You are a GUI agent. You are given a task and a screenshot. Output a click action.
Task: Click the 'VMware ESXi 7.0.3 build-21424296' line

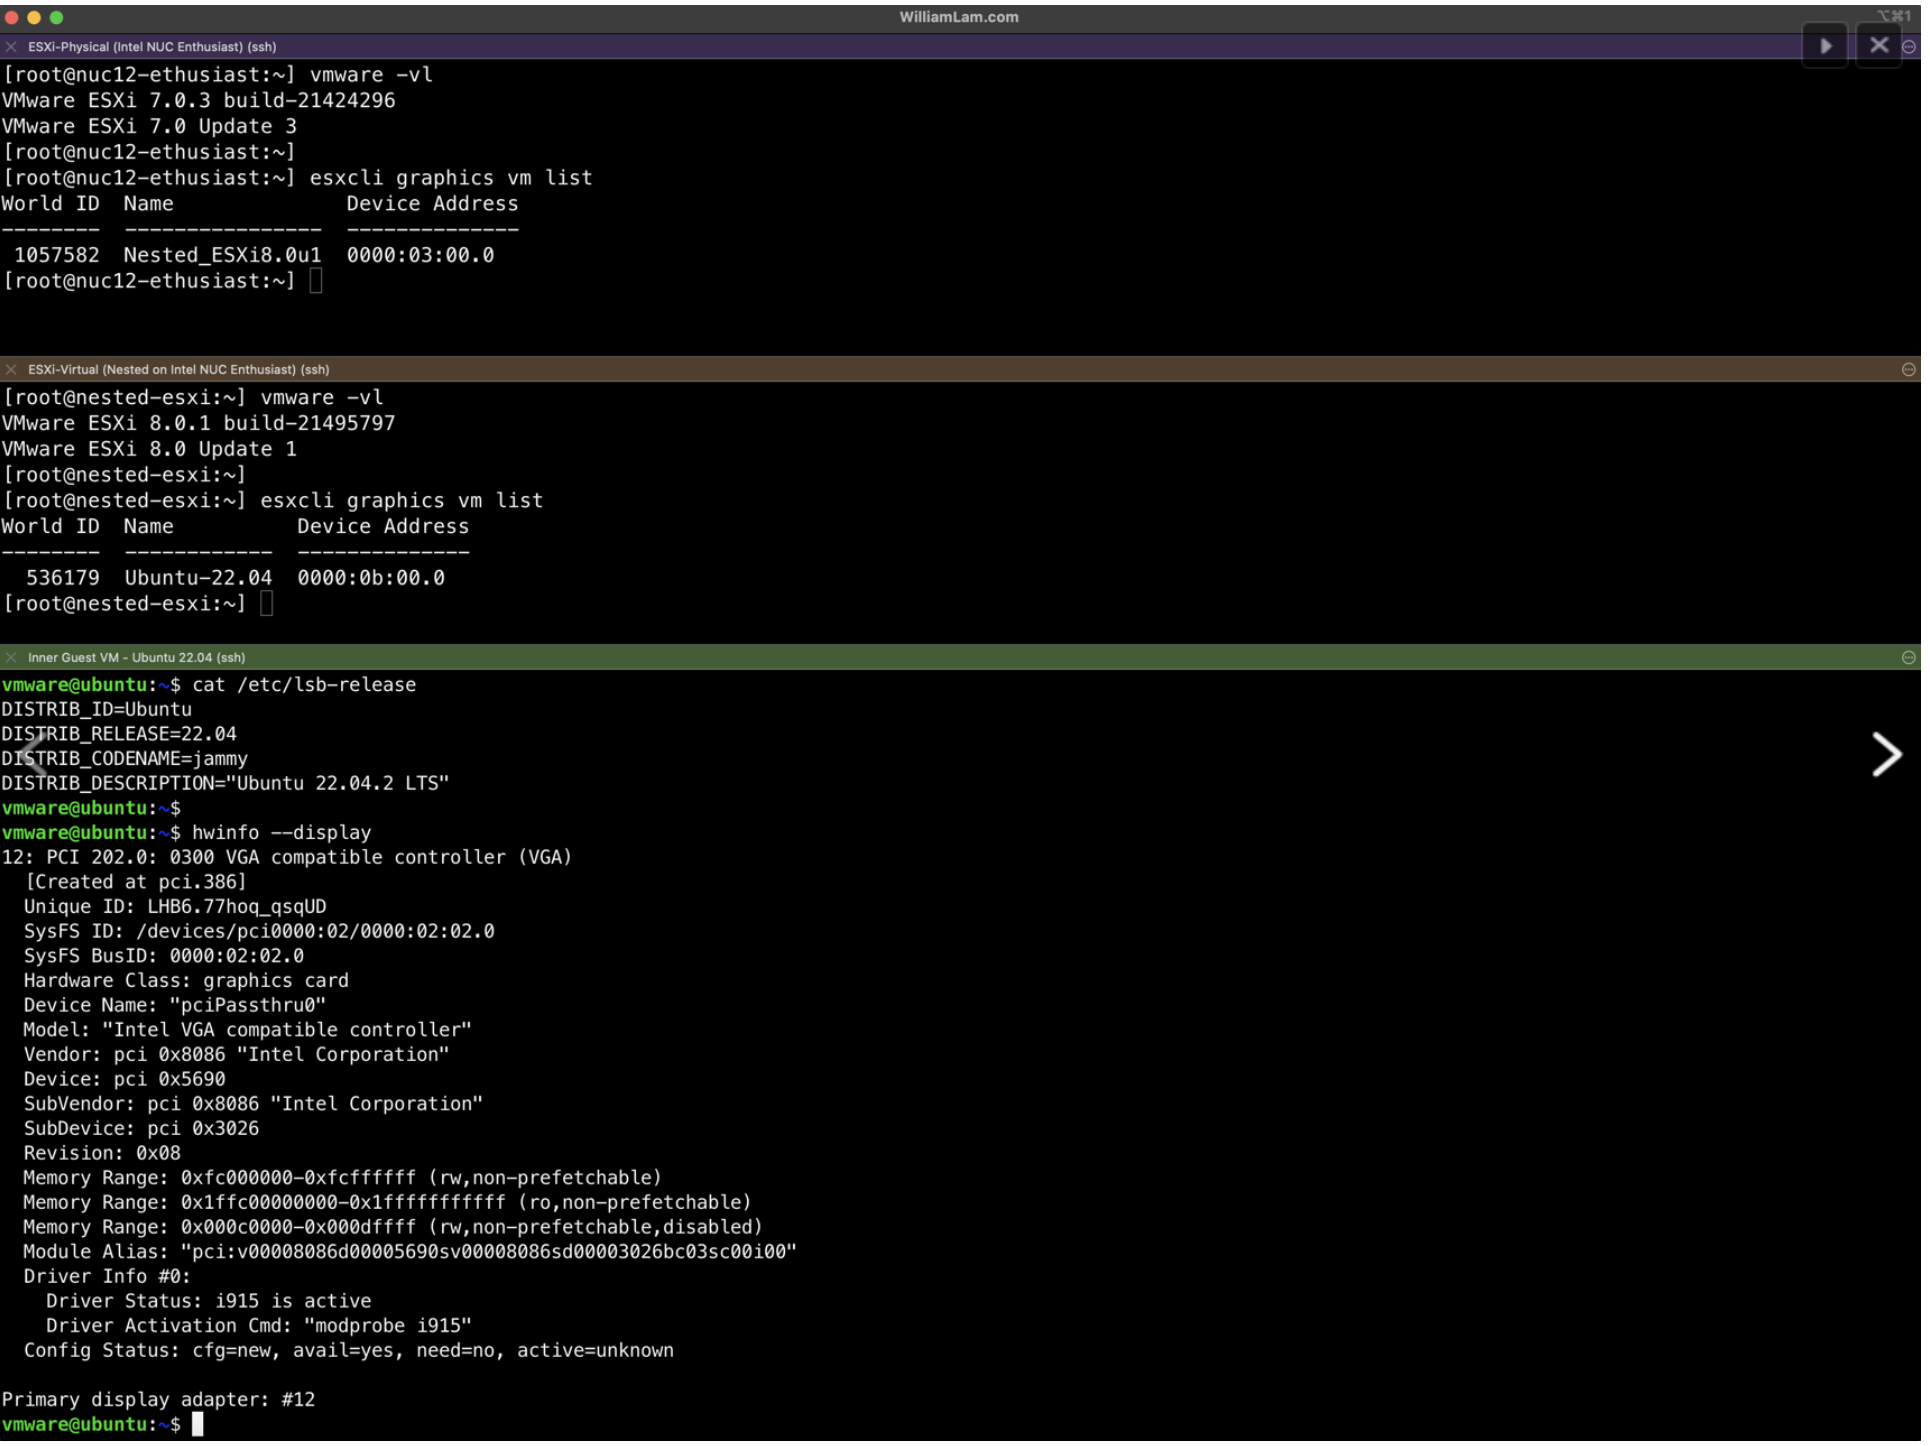click(199, 101)
